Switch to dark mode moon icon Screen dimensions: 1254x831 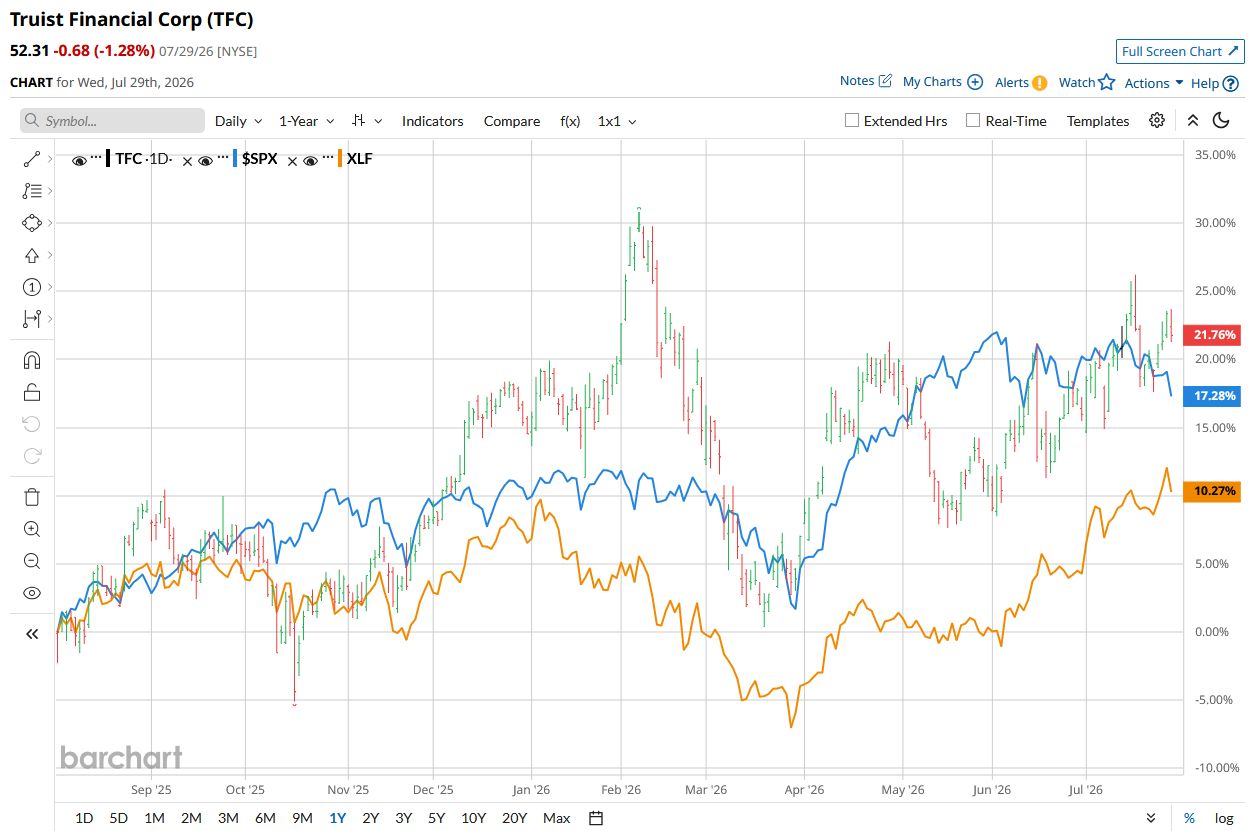pyautogui.click(x=1220, y=120)
